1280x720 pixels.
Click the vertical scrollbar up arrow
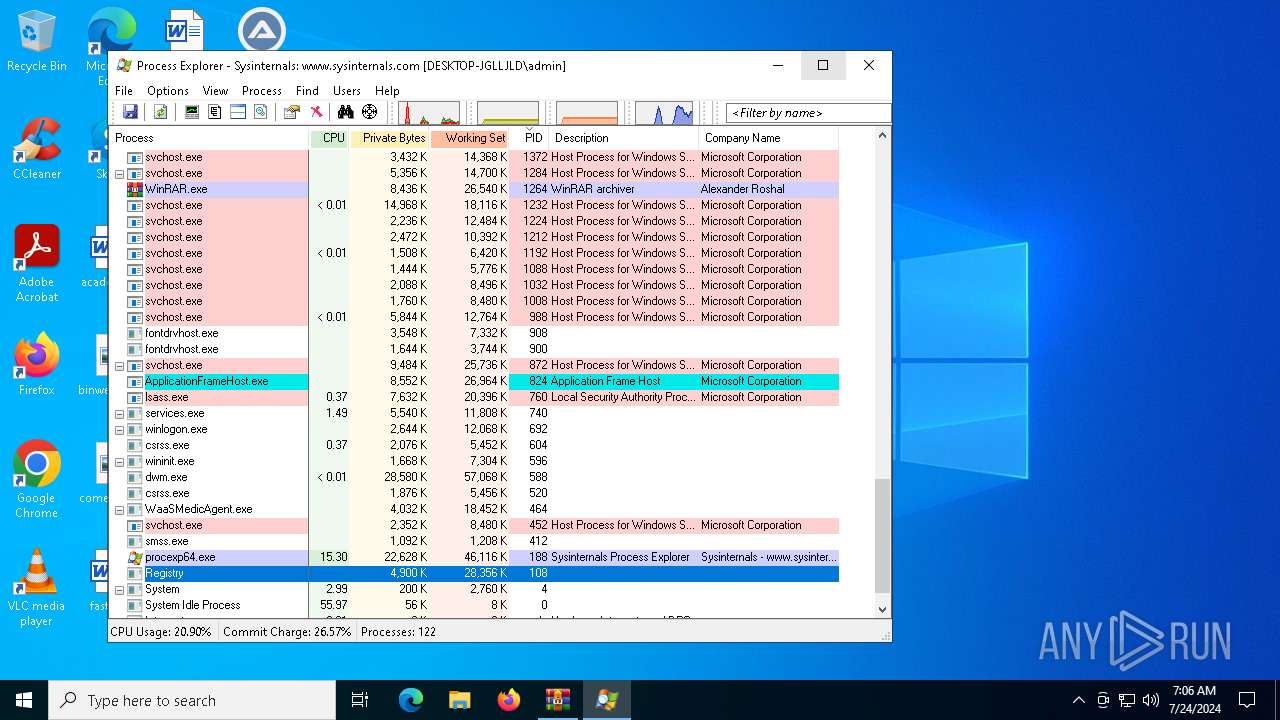[882, 136]
